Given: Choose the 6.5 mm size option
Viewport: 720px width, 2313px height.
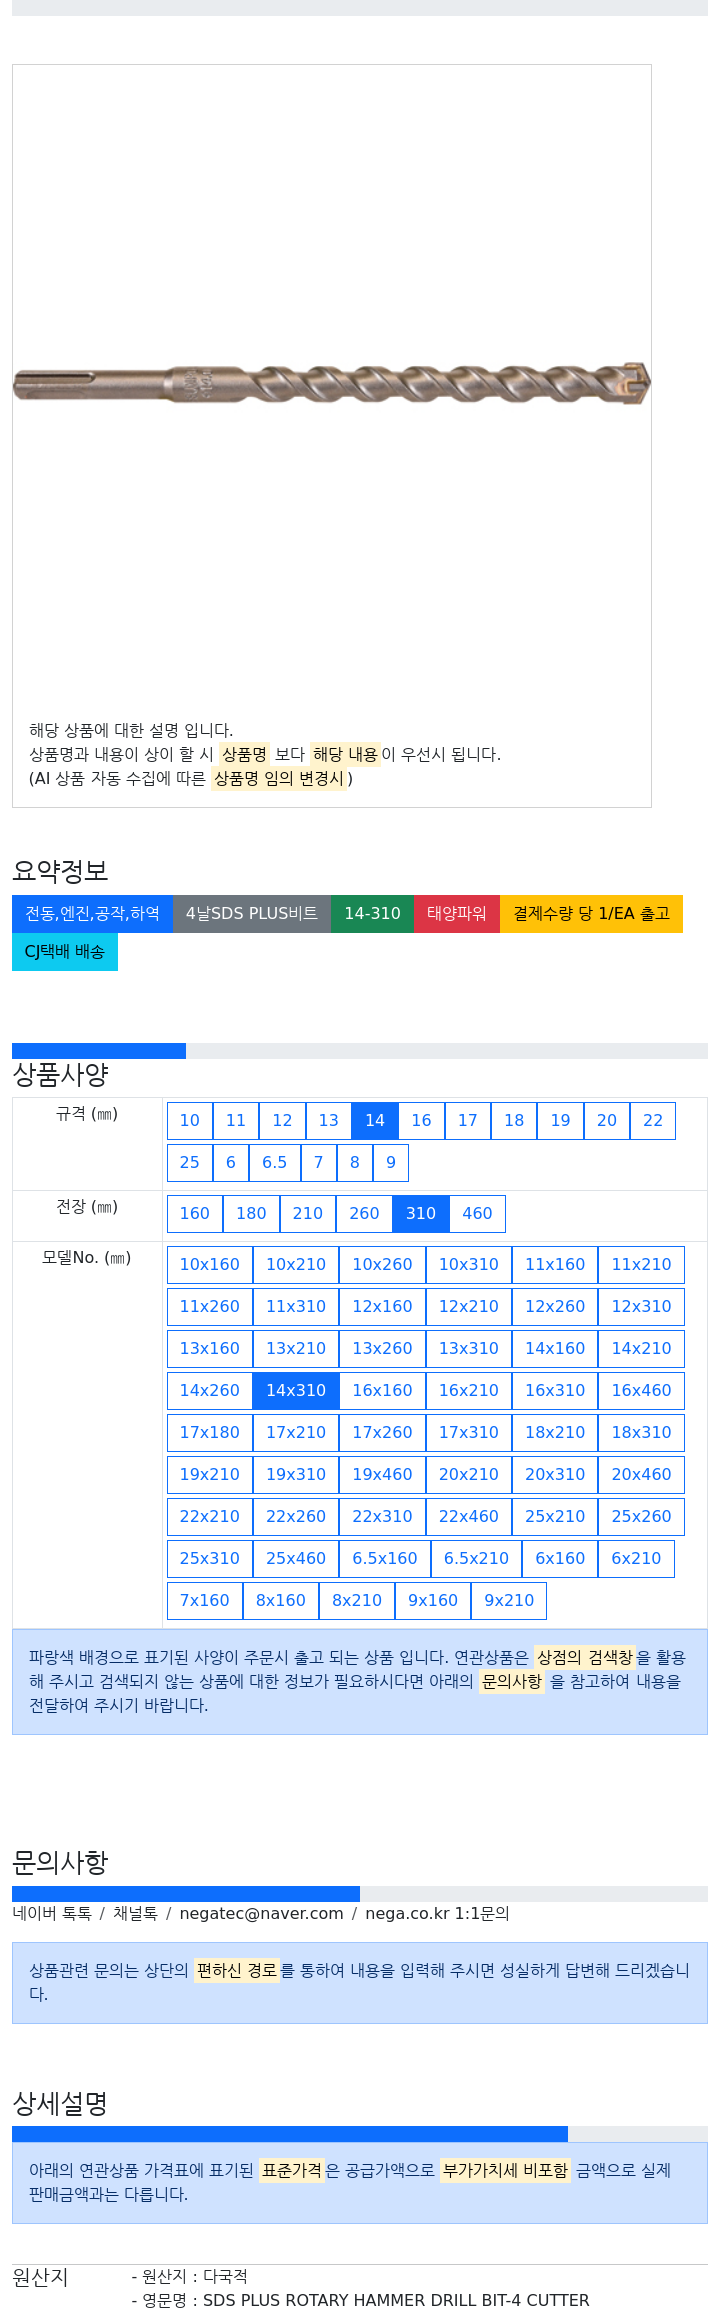Looking at the screenshot, I should (x=275, y=1162).
